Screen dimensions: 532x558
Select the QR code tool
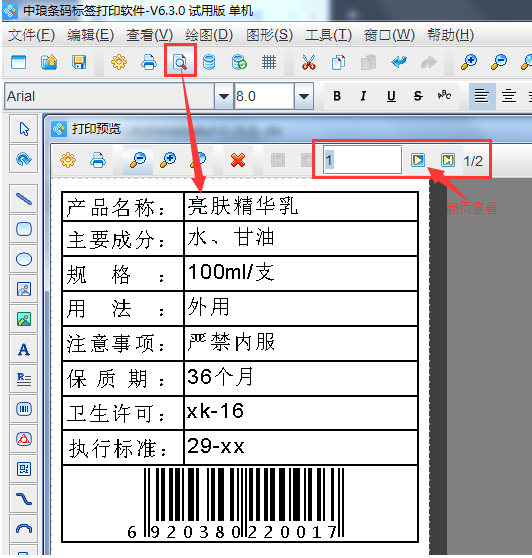click(24, 469)
